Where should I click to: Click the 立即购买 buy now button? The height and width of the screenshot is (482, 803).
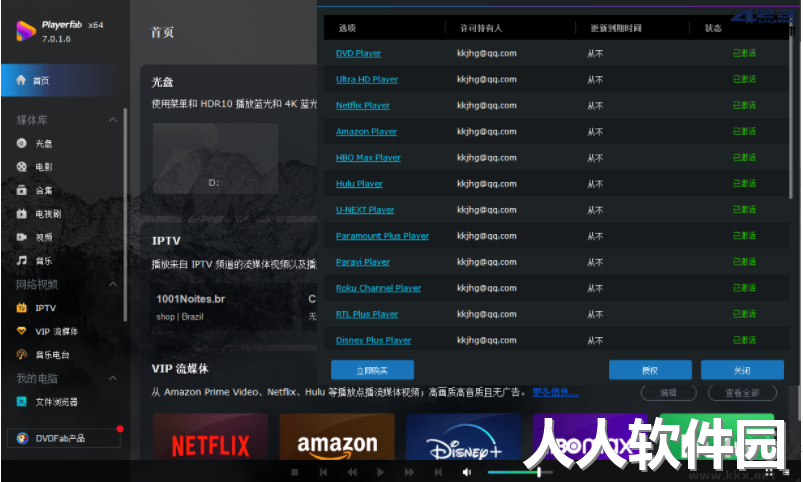pos(372,370)
